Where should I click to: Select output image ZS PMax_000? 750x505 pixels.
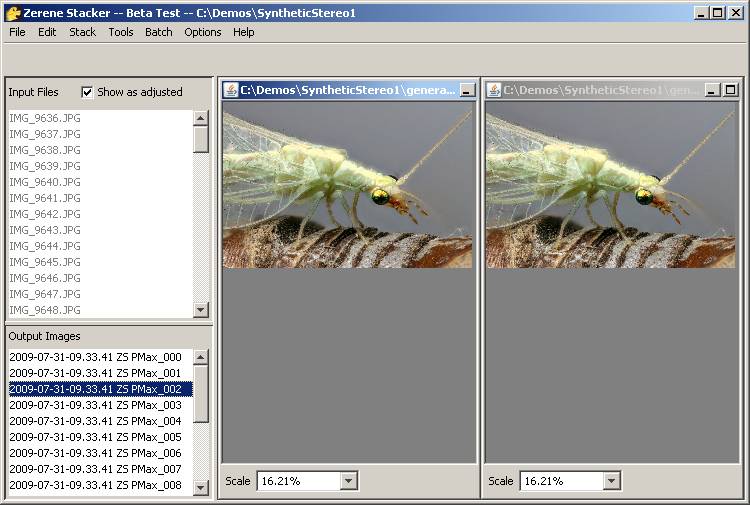[x=95, y=357]
